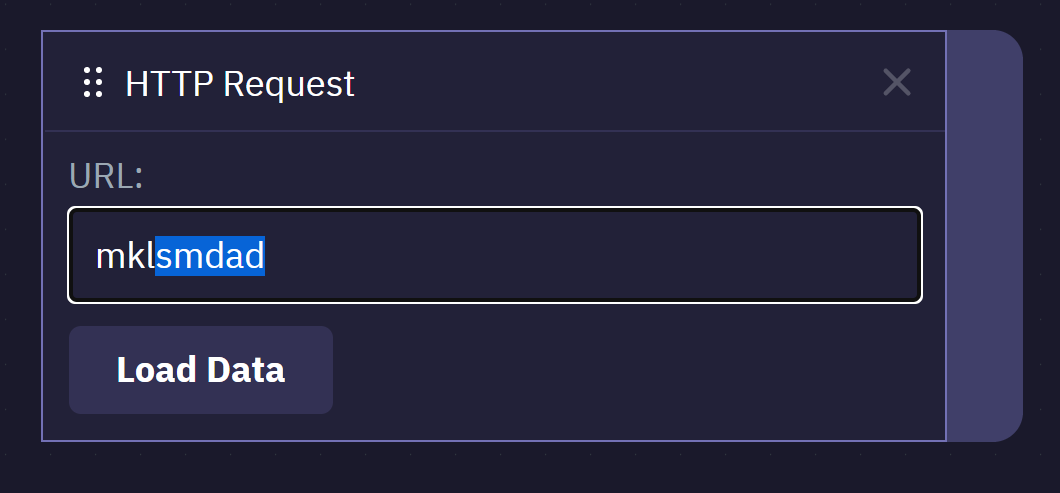The height and width of the screenshot is (493, 1060).
Task: Click the purple connector handle on the node's right
Action: click(984, 236)
